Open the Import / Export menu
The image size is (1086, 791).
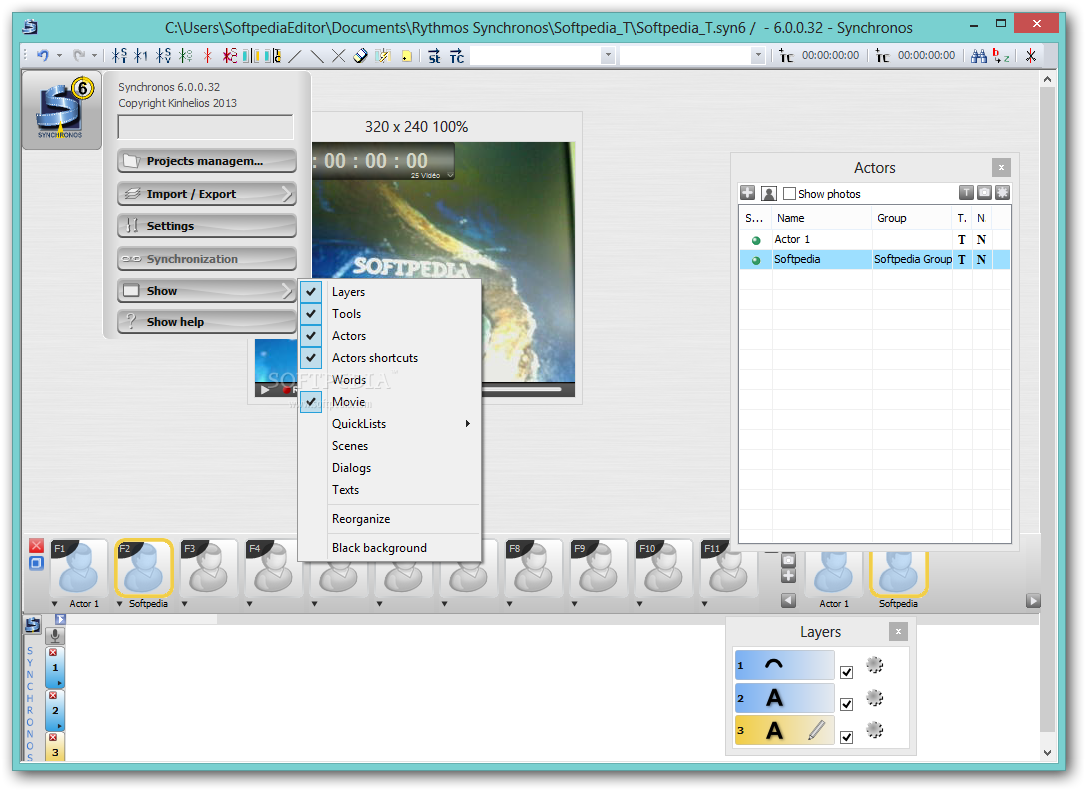[x=206, y=194]
